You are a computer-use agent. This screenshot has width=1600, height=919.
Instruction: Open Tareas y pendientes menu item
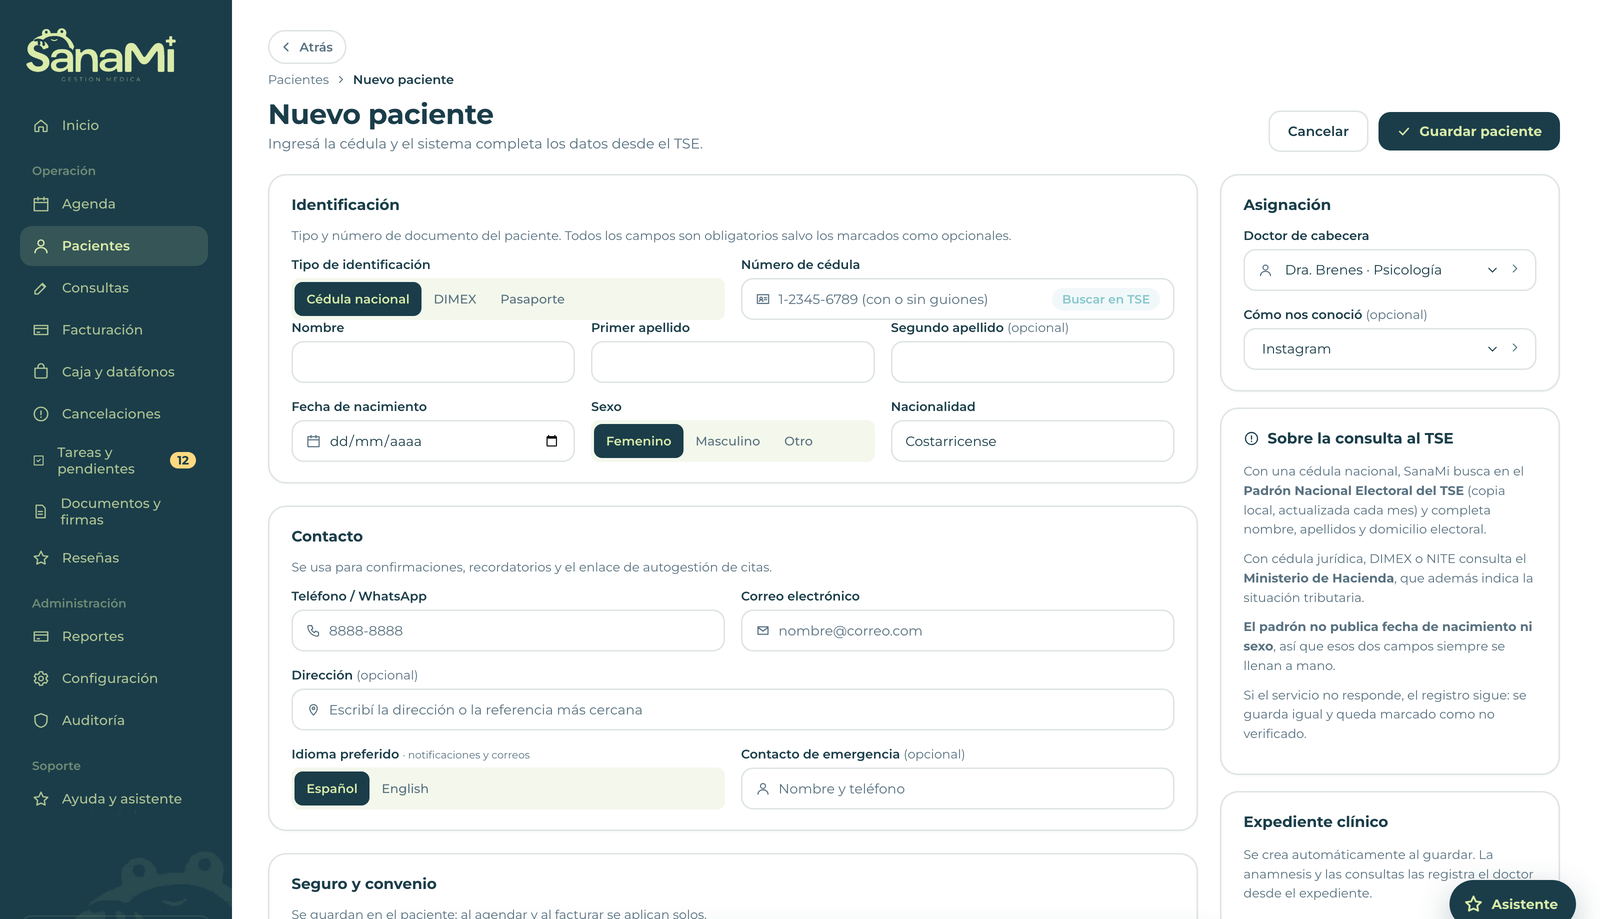pyautogui.click(x=114, y=461)
